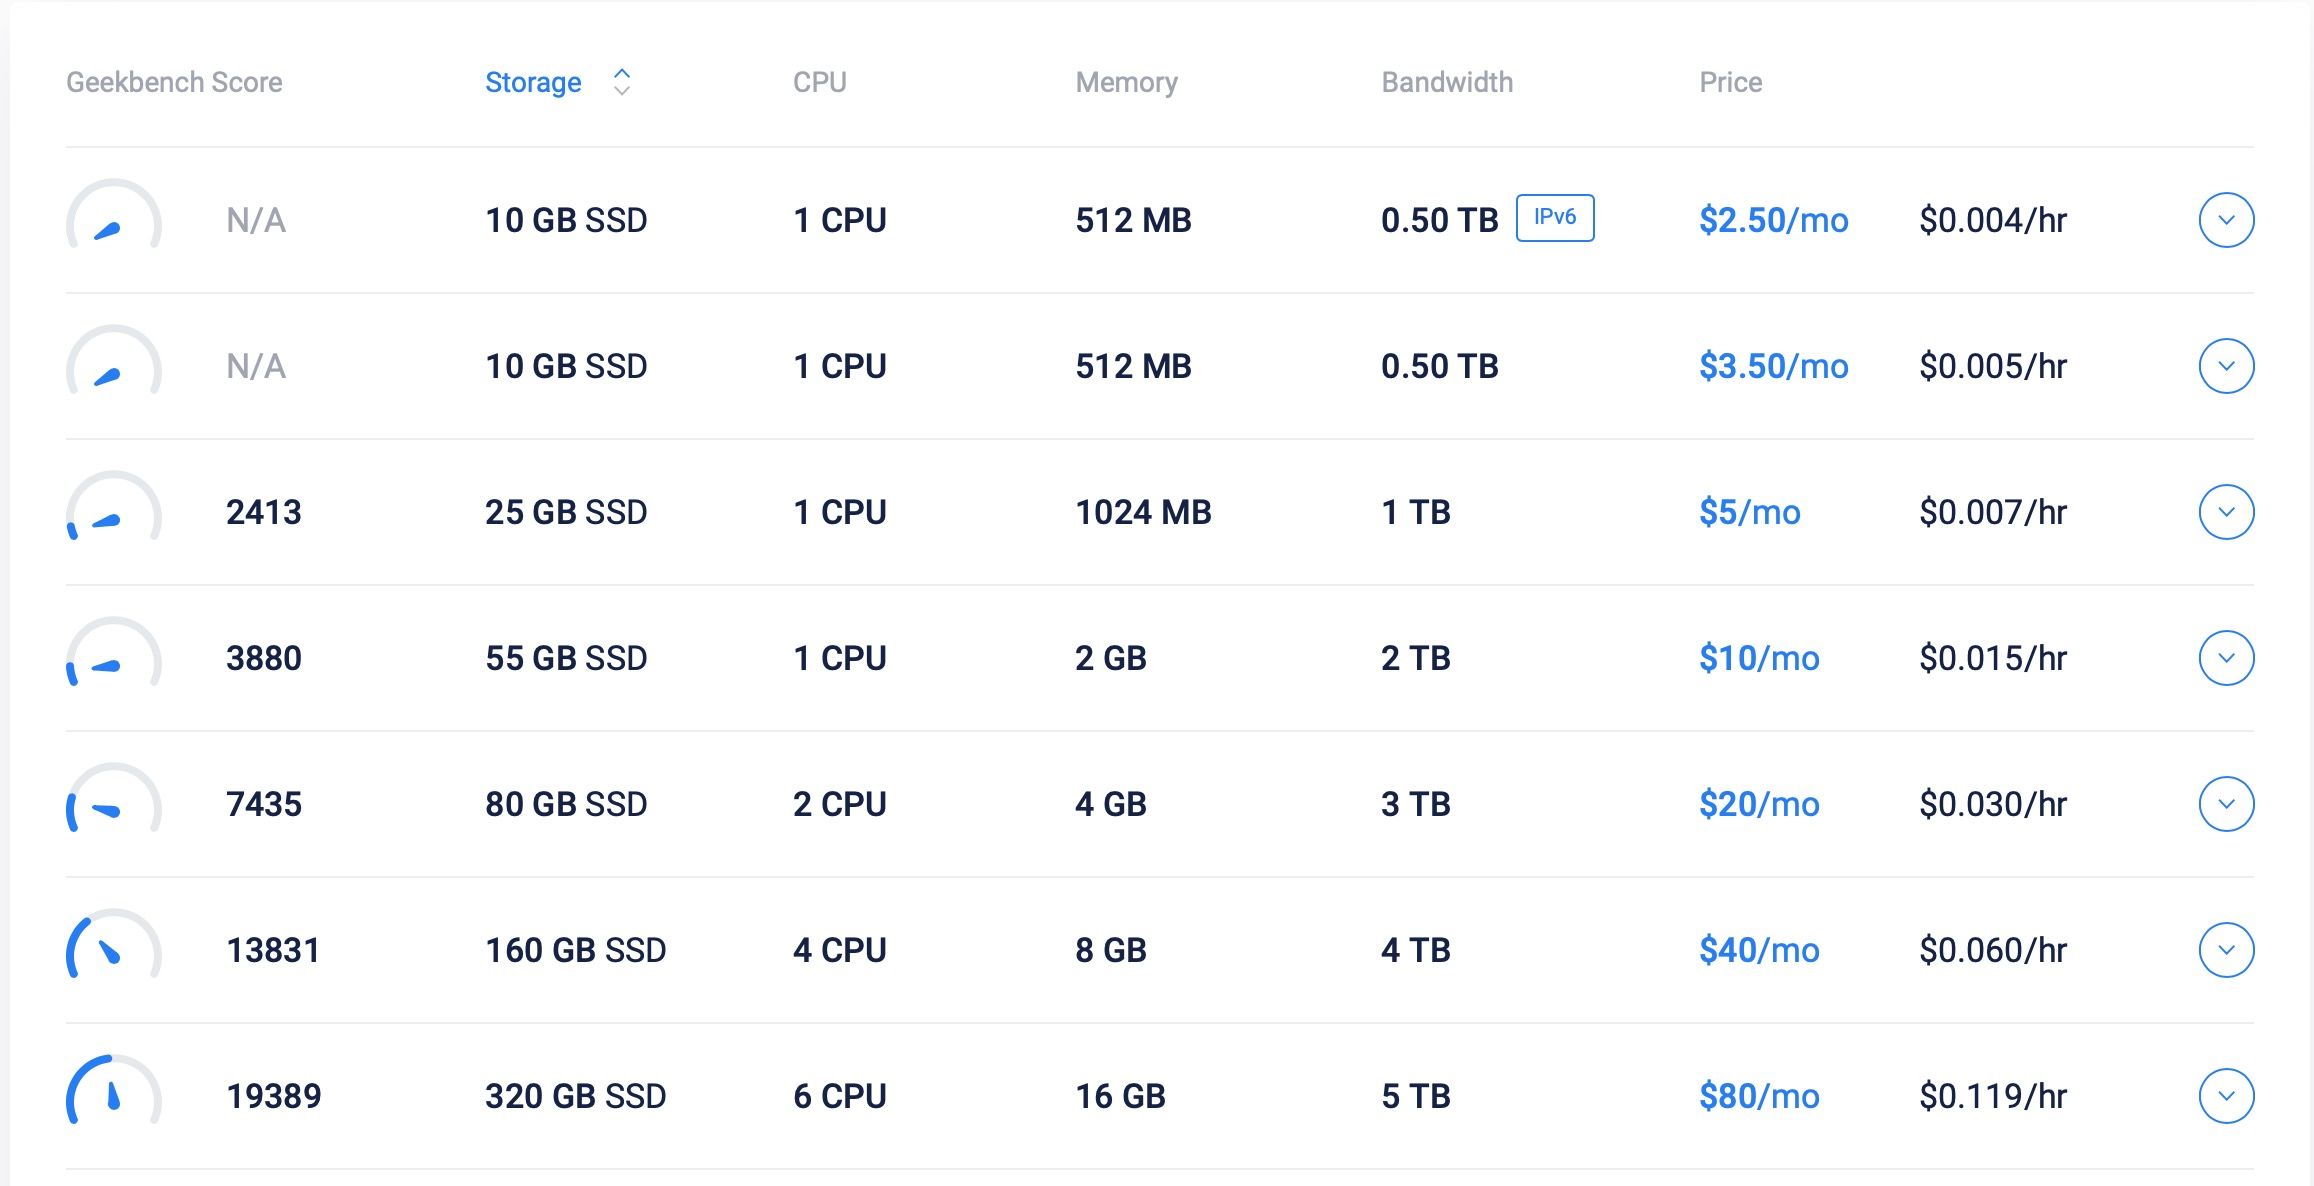Click the Geekbench score 7435
The image size is (2314, 1186).
click(x=264, y=804)
